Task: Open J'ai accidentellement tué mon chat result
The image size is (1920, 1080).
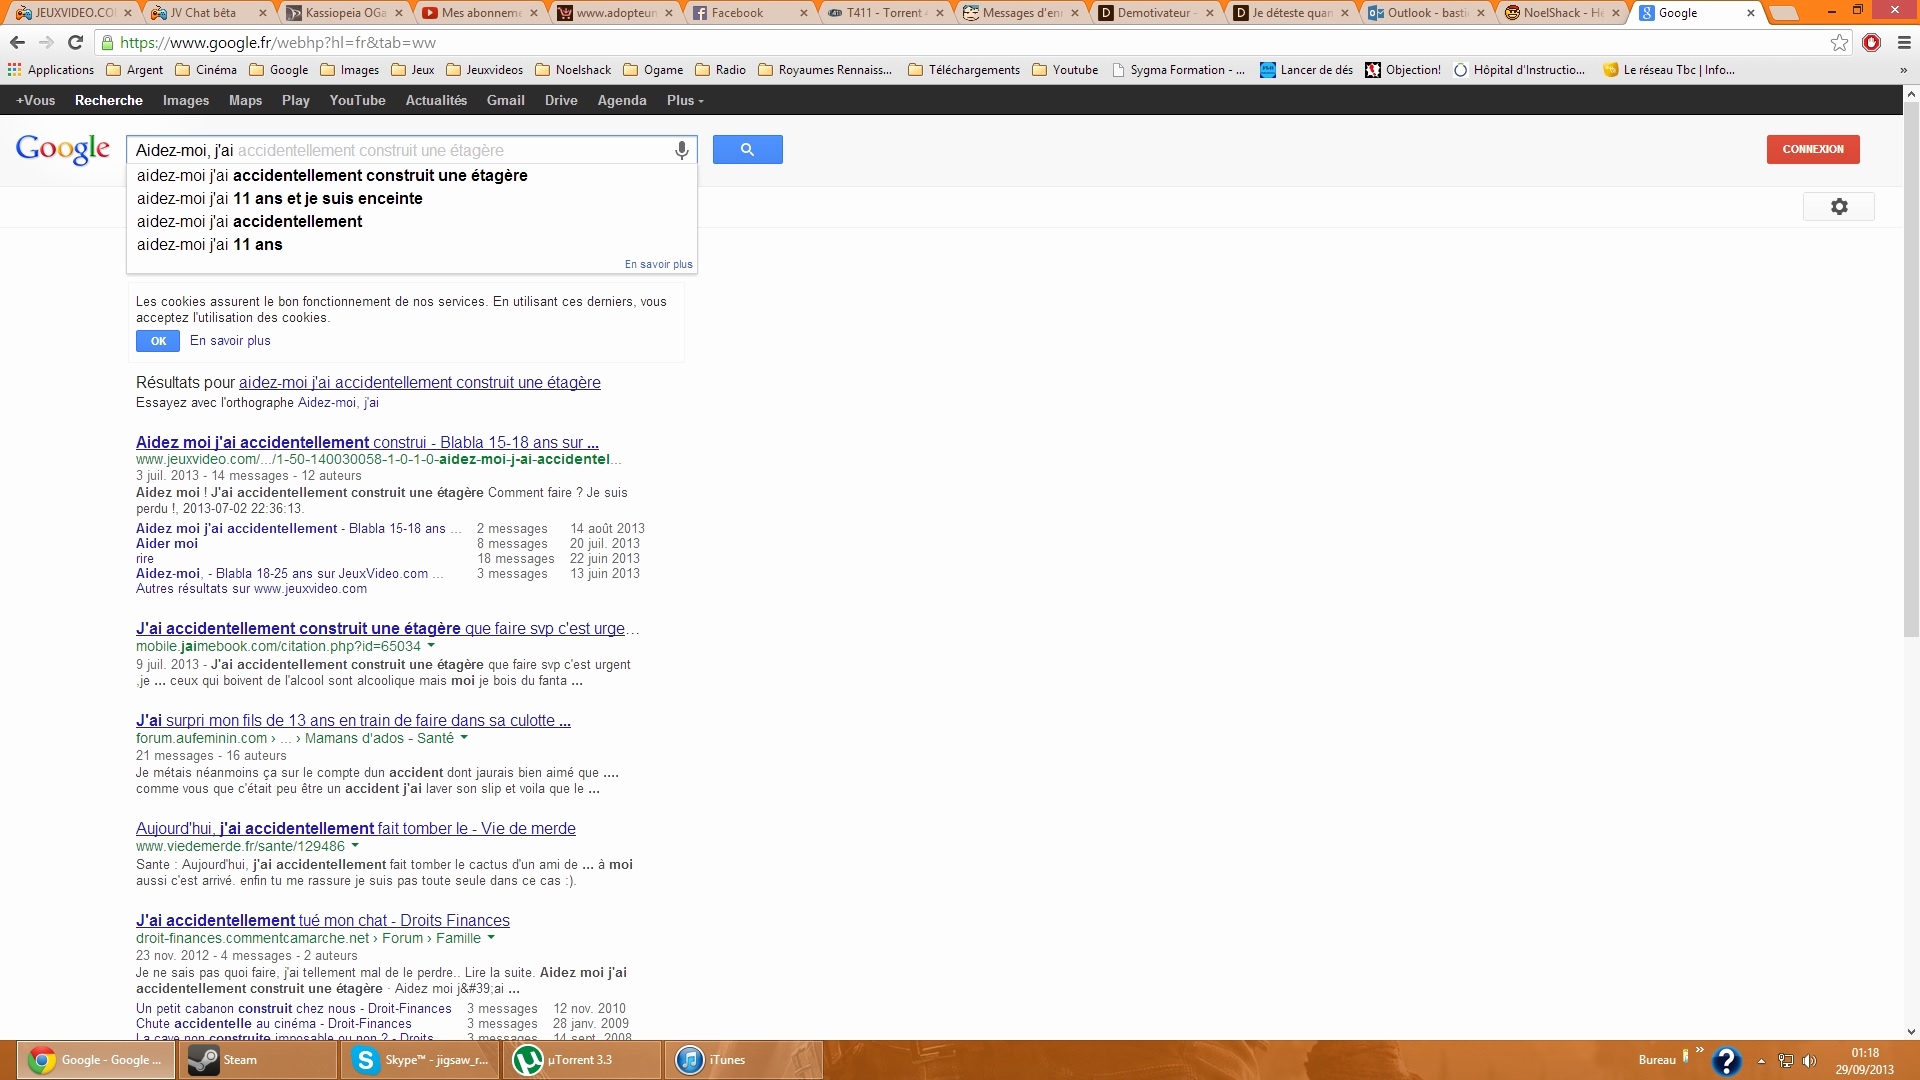Action: tap(322, 920)
